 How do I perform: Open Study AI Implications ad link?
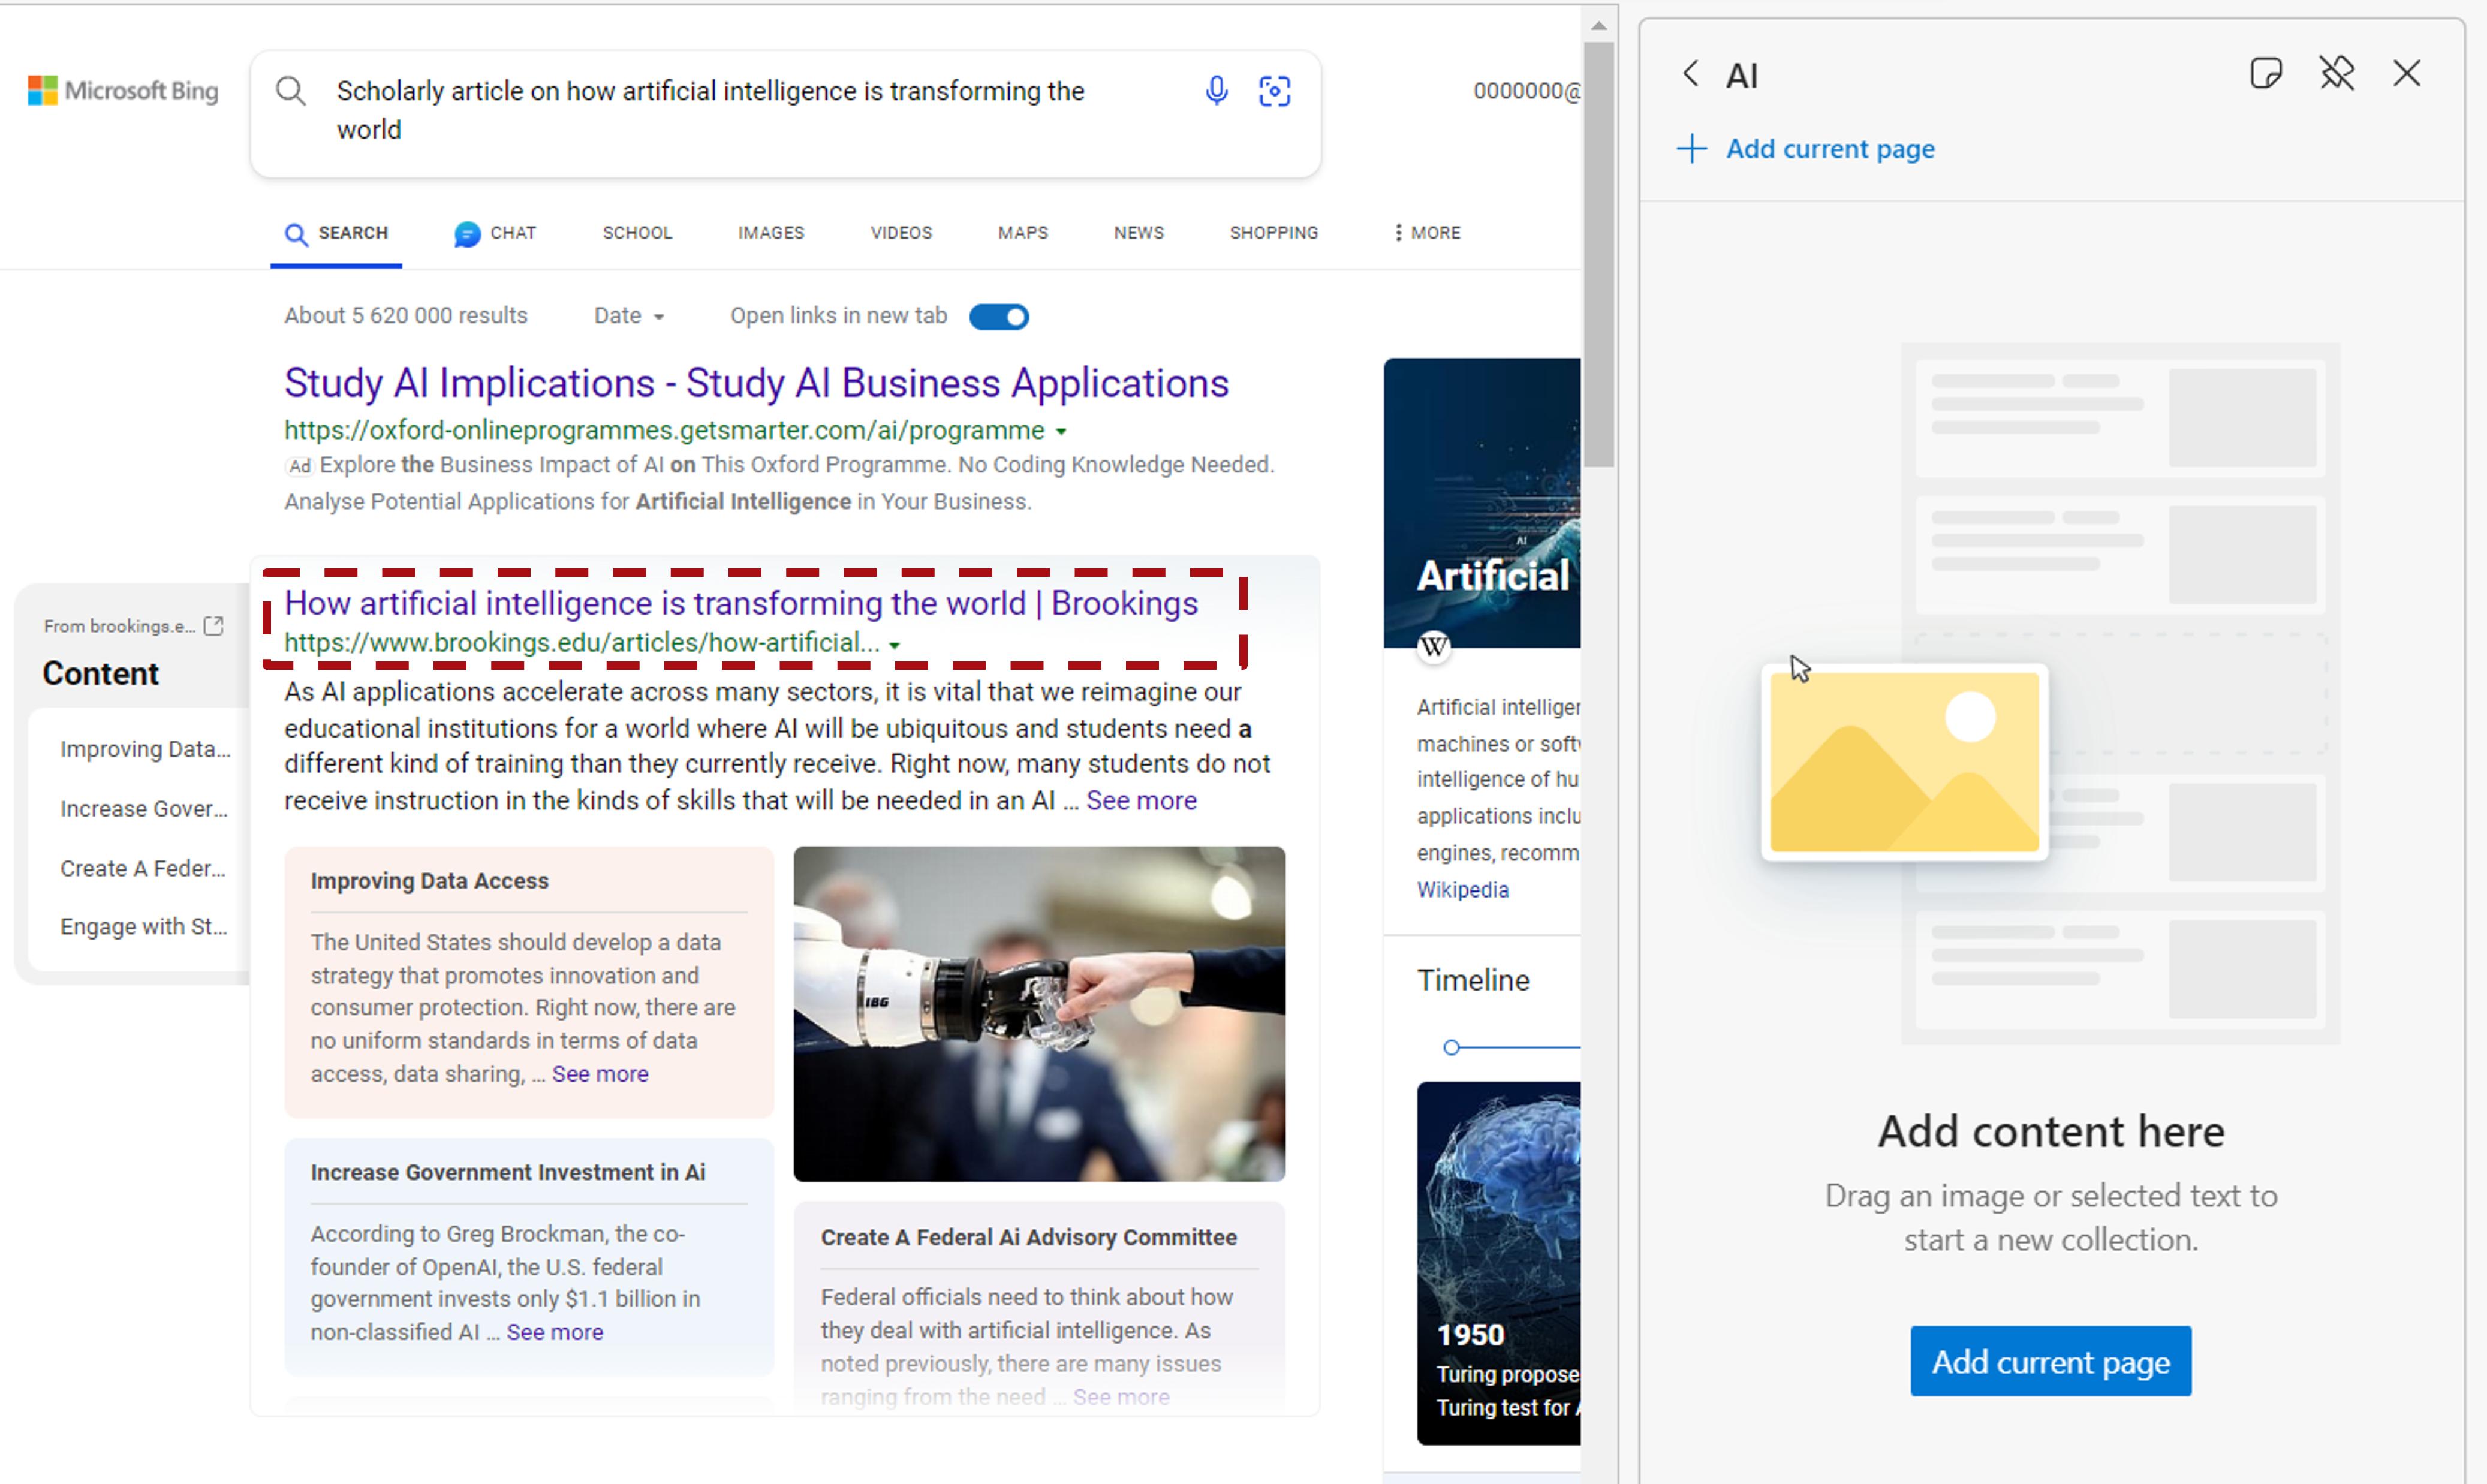click(756, 384)
